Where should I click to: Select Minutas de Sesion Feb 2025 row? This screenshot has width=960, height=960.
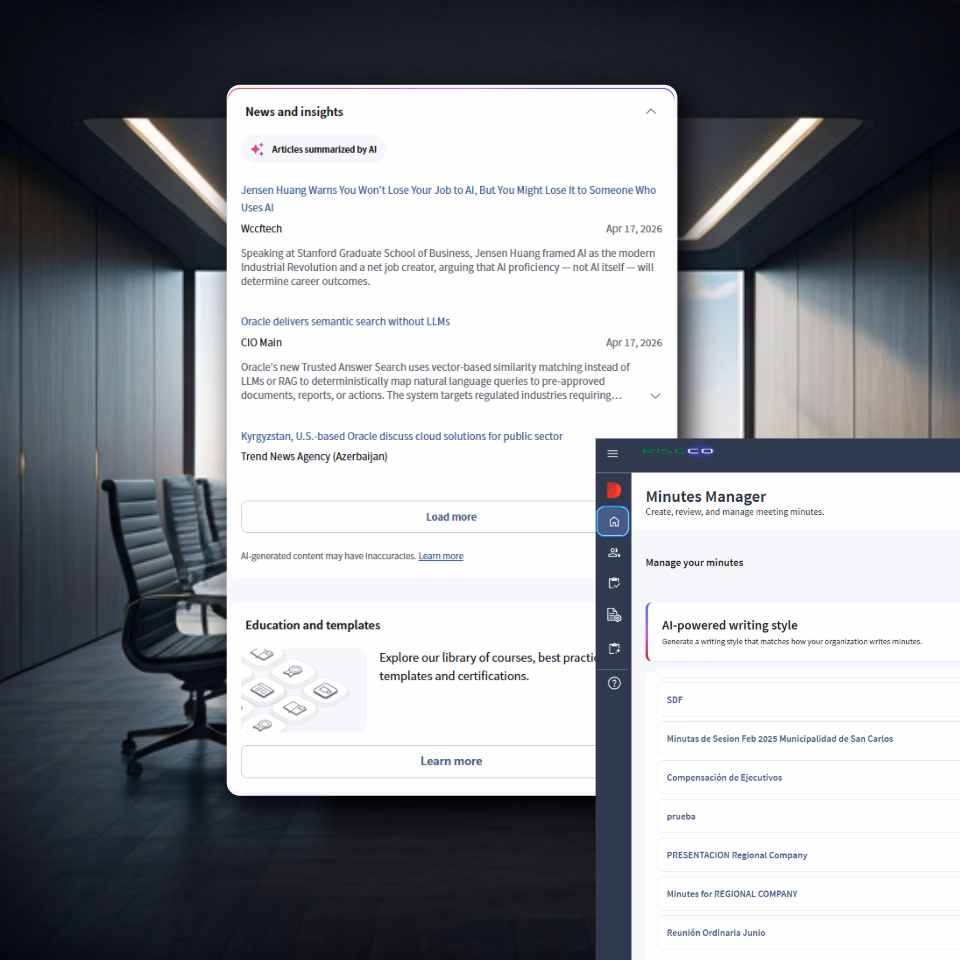click(x=809, y=739)
